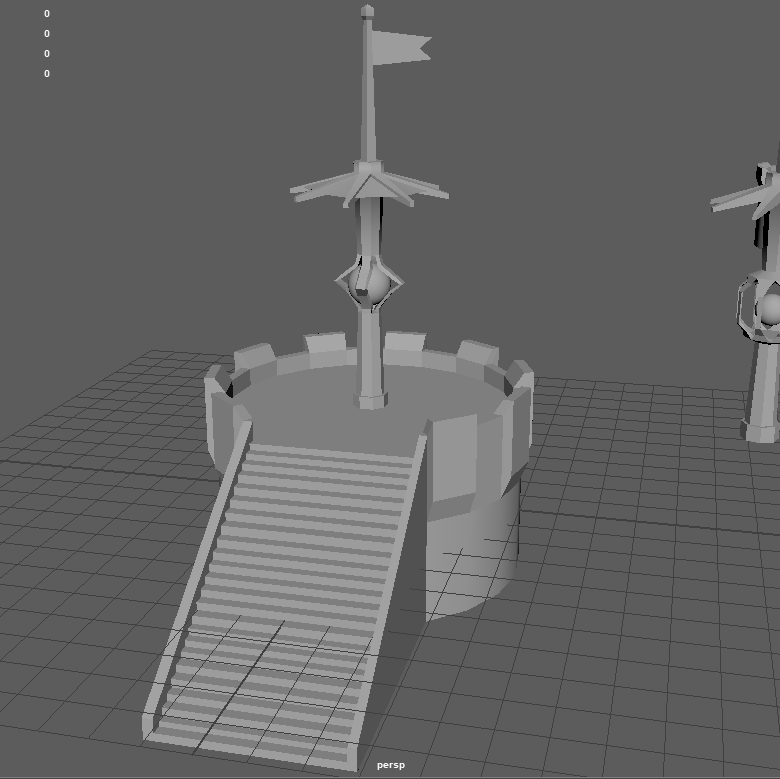This screenshot has width=780, height=779.
Task: Select the sphere inside the central lantern cage
Action: pos(370,285)
